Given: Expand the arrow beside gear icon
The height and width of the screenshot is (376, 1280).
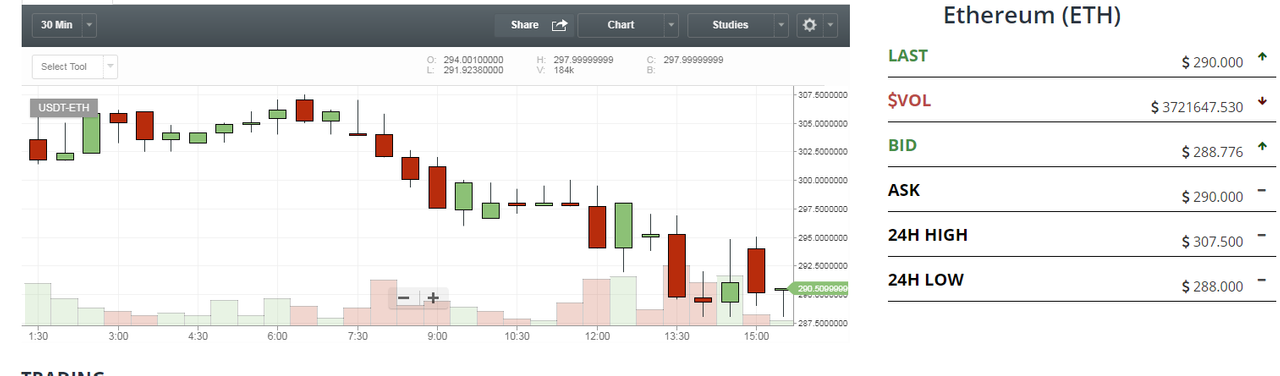Looking at the screenshot, I should click(x=830, y=25).
